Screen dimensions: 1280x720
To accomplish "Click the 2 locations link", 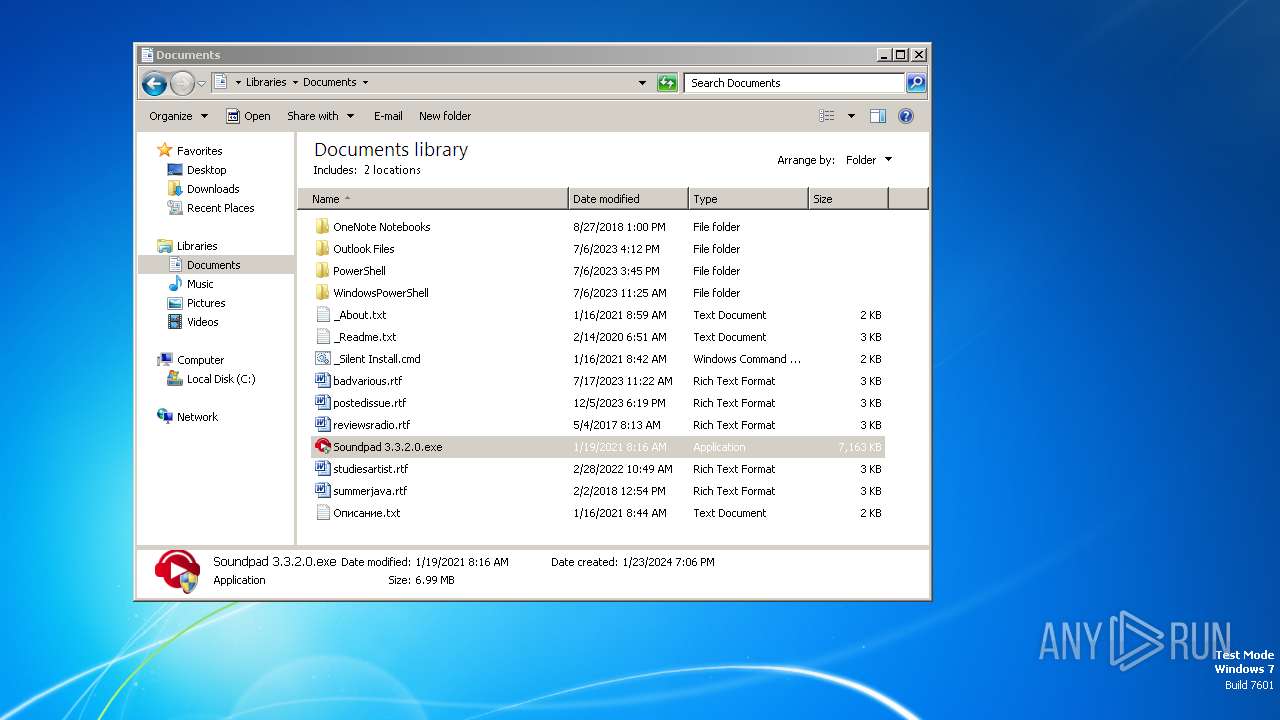I will point(392,170).
